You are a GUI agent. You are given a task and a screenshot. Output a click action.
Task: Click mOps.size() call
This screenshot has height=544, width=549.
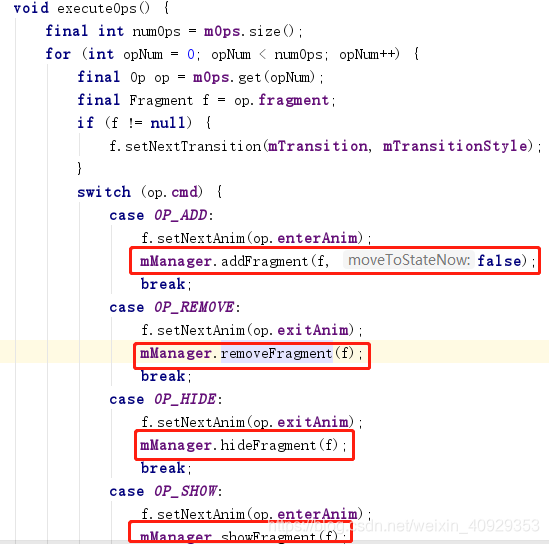[249, 32]
